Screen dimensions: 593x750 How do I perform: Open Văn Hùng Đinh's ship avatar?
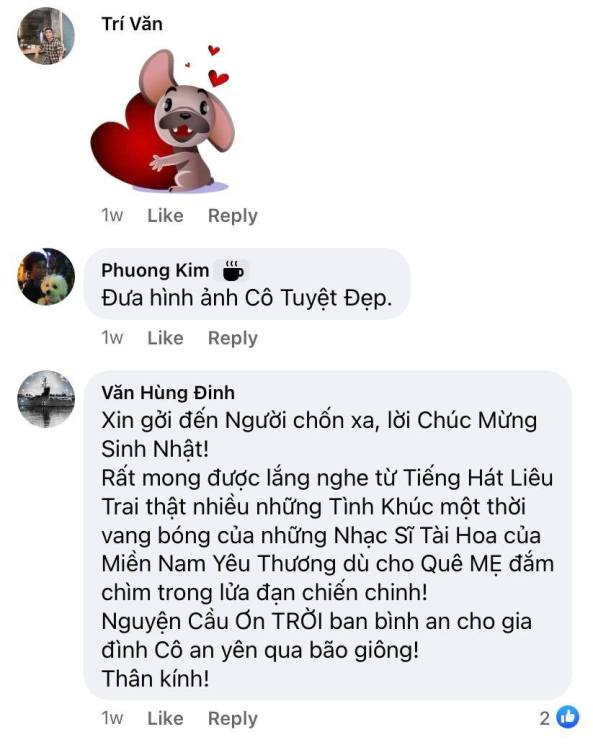pyautogui.click(x=46, y=398)
